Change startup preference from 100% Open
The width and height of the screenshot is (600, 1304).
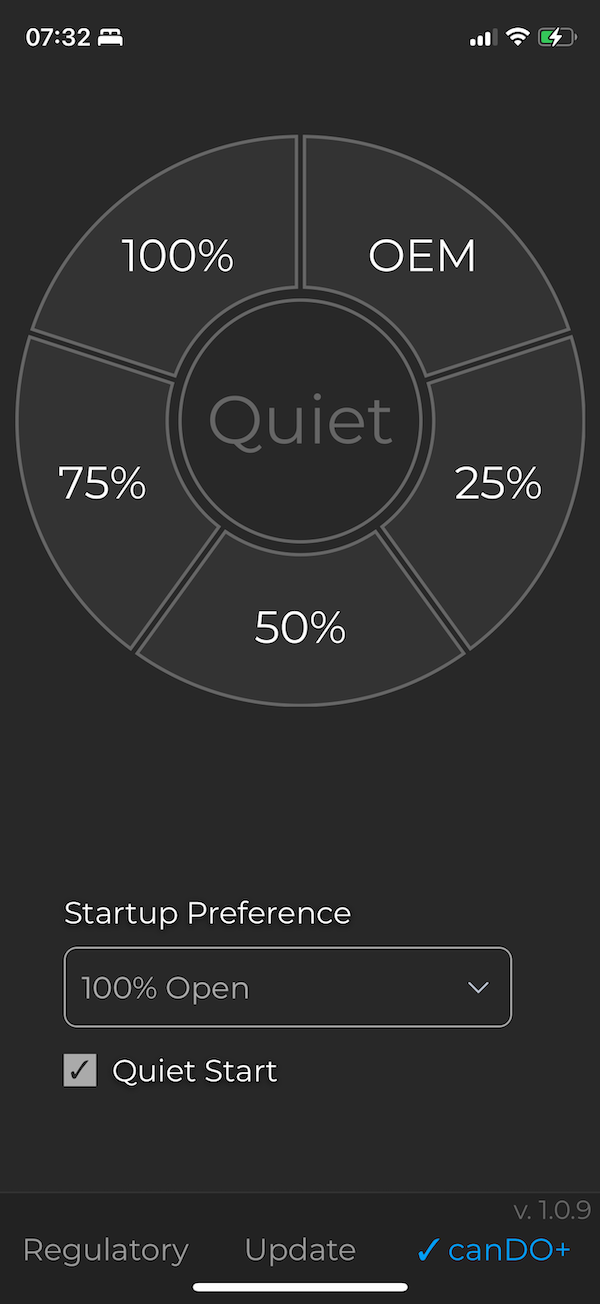[287, 987]
